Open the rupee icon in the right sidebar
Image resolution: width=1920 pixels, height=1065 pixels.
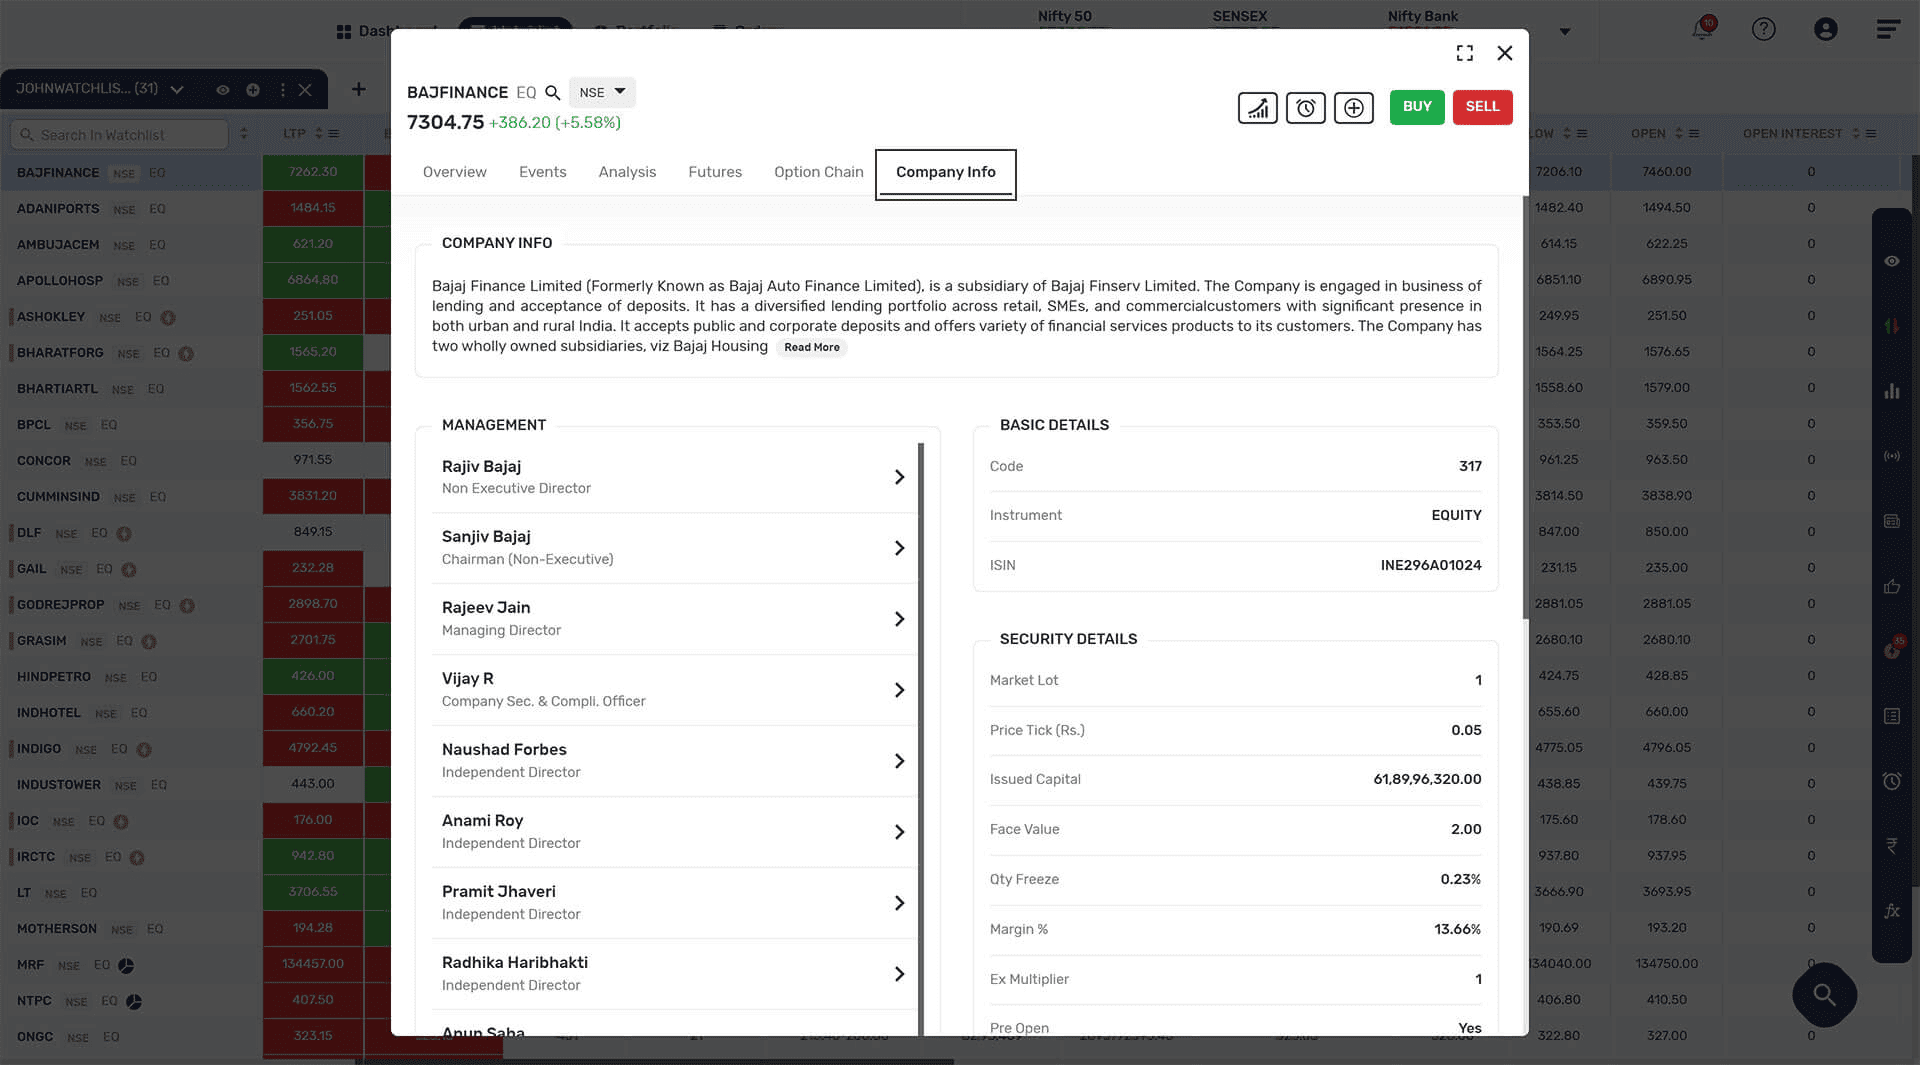coord(1892,846)
